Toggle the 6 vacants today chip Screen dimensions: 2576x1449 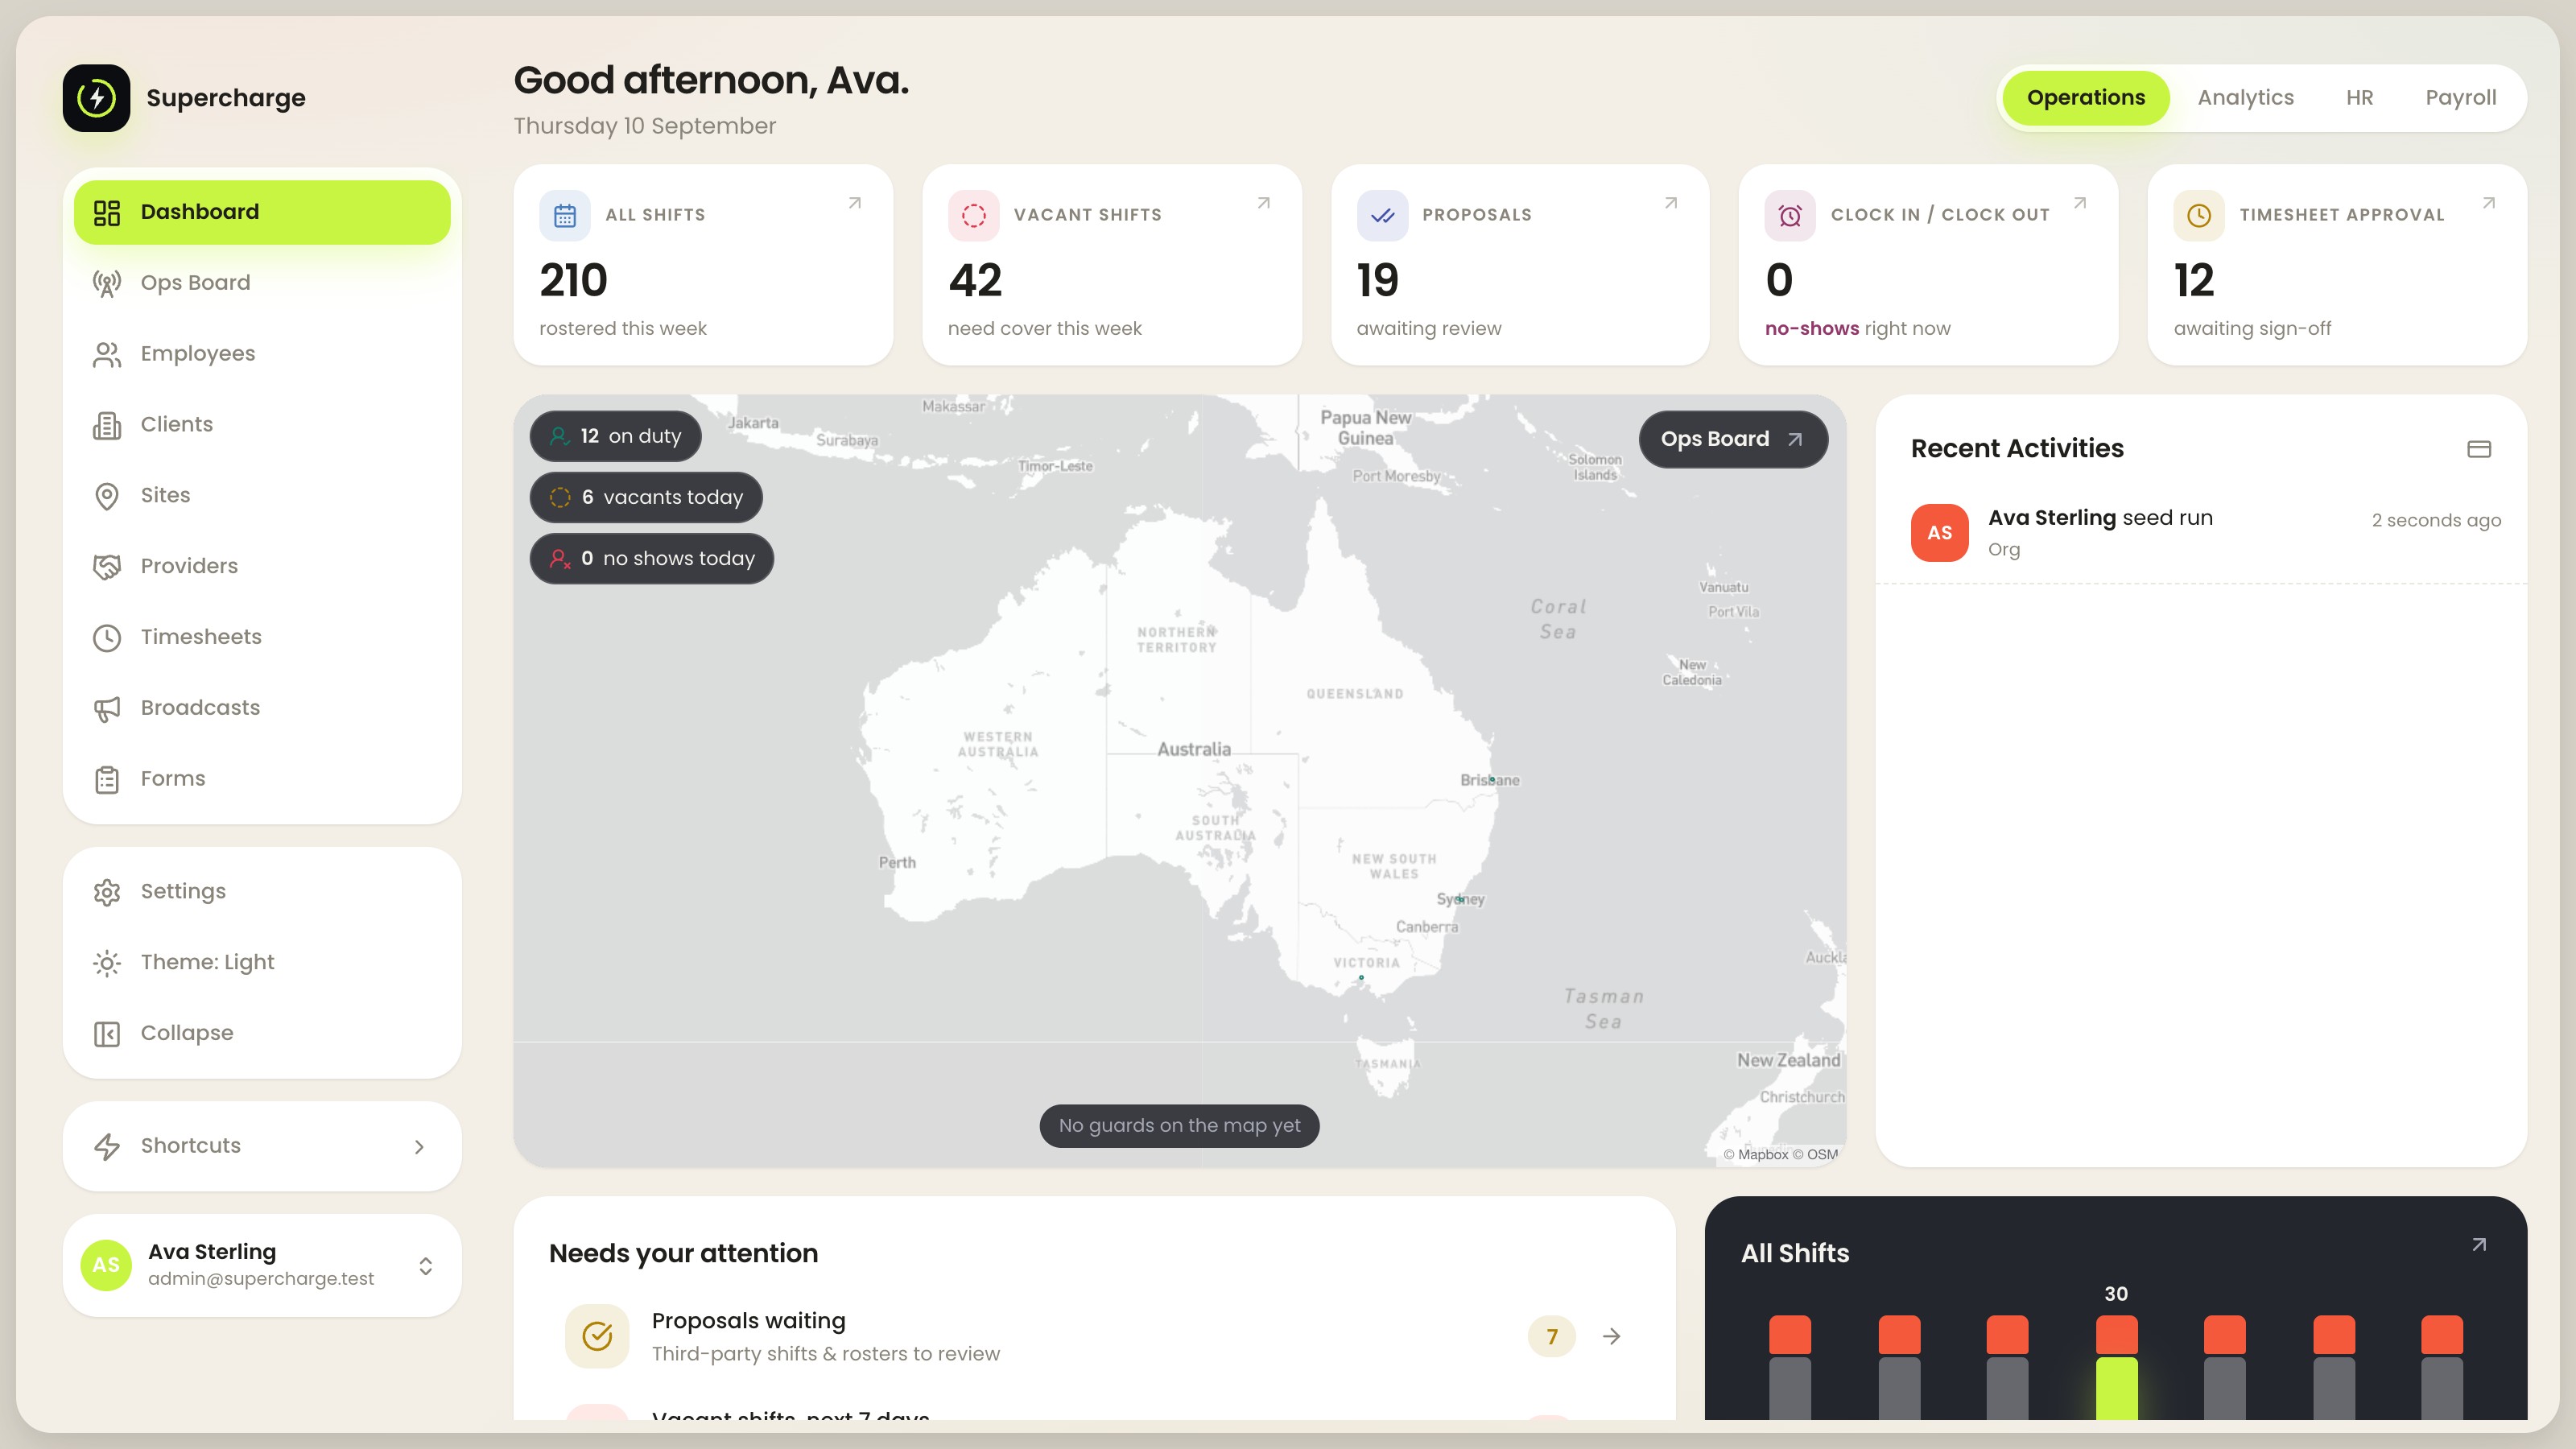646,497
